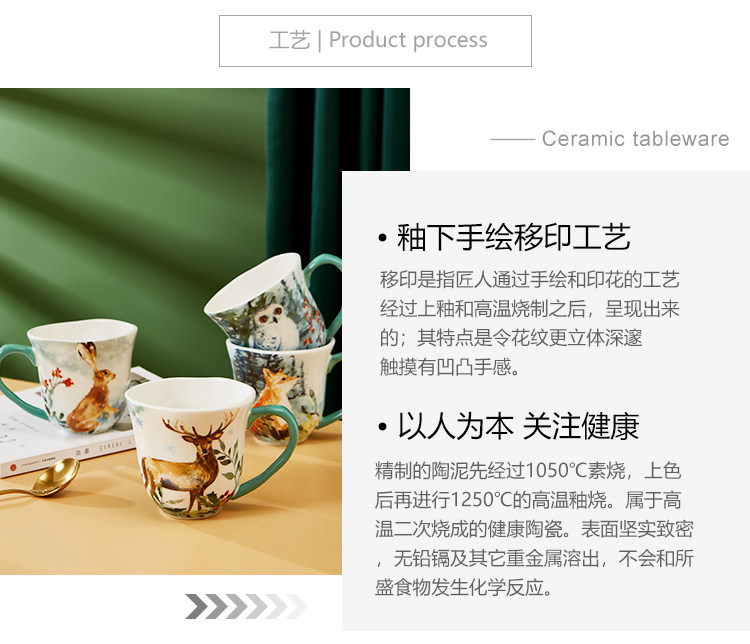Click the heading 釉下手绘移印工艺

[513, 237]
